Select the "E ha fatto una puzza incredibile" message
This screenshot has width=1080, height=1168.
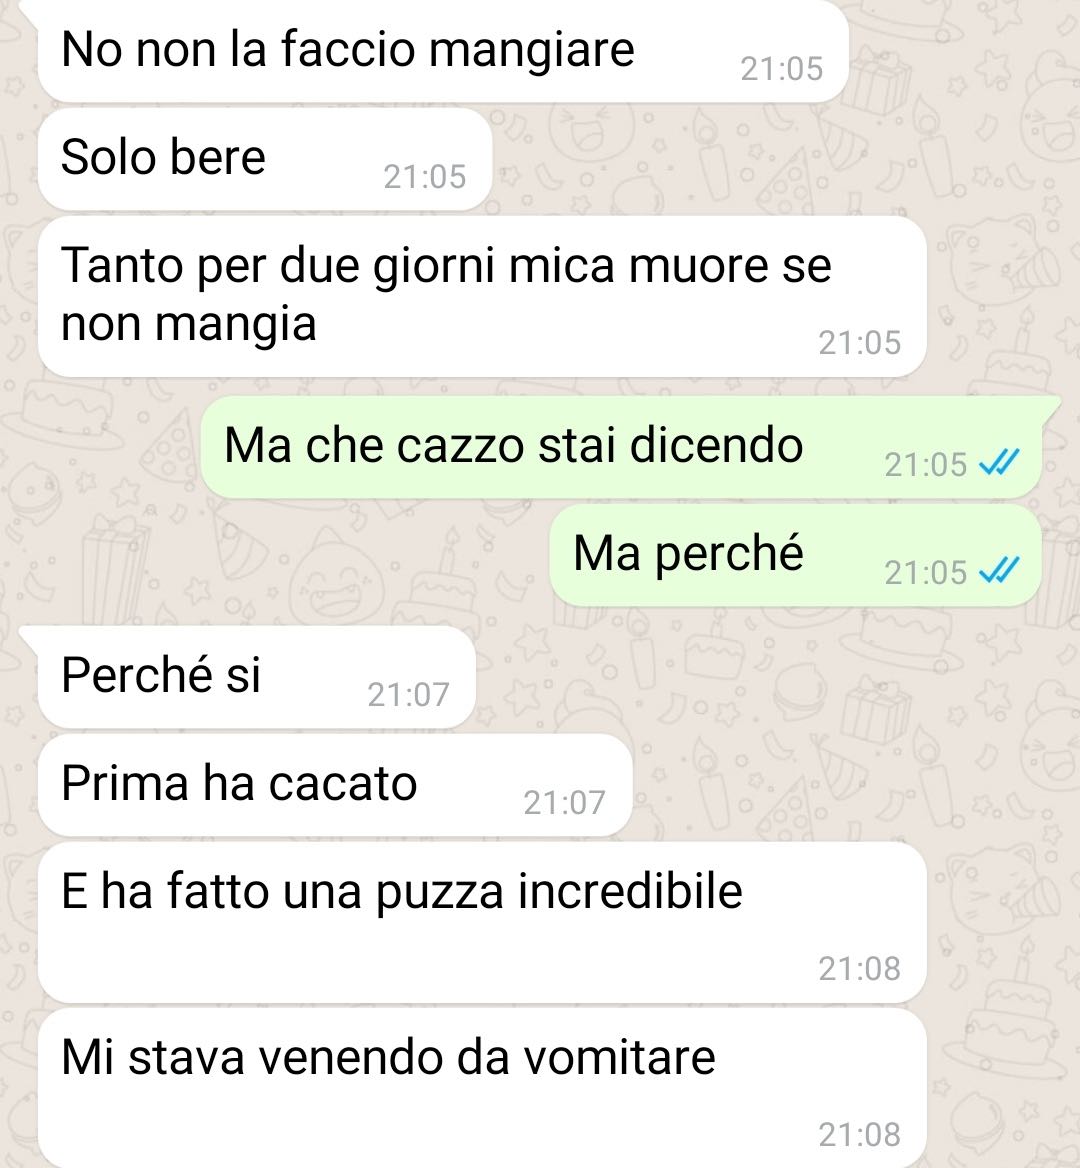pos(482,922)
